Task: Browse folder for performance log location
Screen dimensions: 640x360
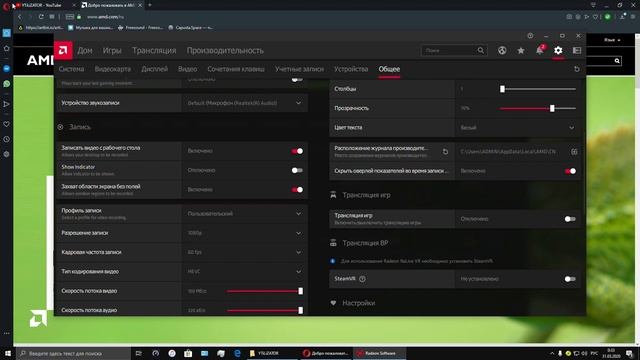Action: (574, 151)
